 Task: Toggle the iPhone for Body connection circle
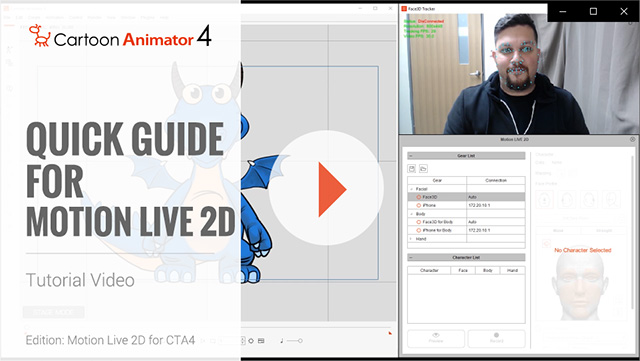point(418,230)
